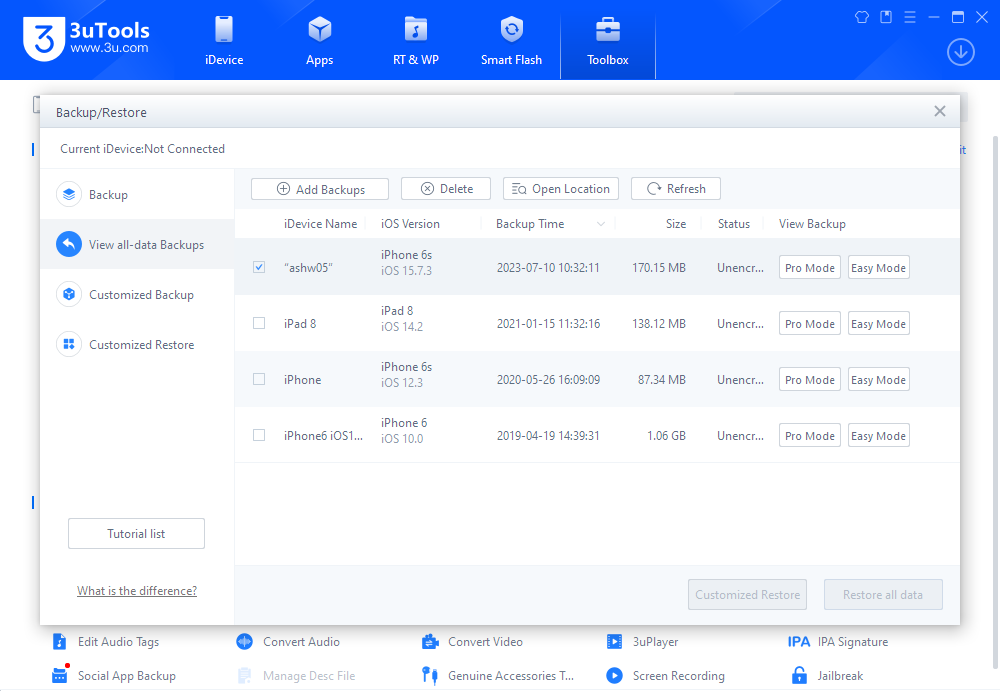
Task: Select View all-data Backups
Action: tap(137, 244)
